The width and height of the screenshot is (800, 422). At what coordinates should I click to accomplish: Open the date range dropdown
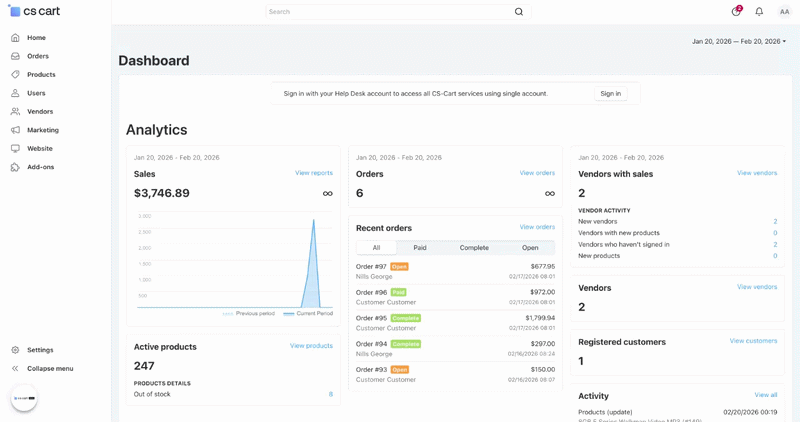pyautogui.click(x=738, y=42)
